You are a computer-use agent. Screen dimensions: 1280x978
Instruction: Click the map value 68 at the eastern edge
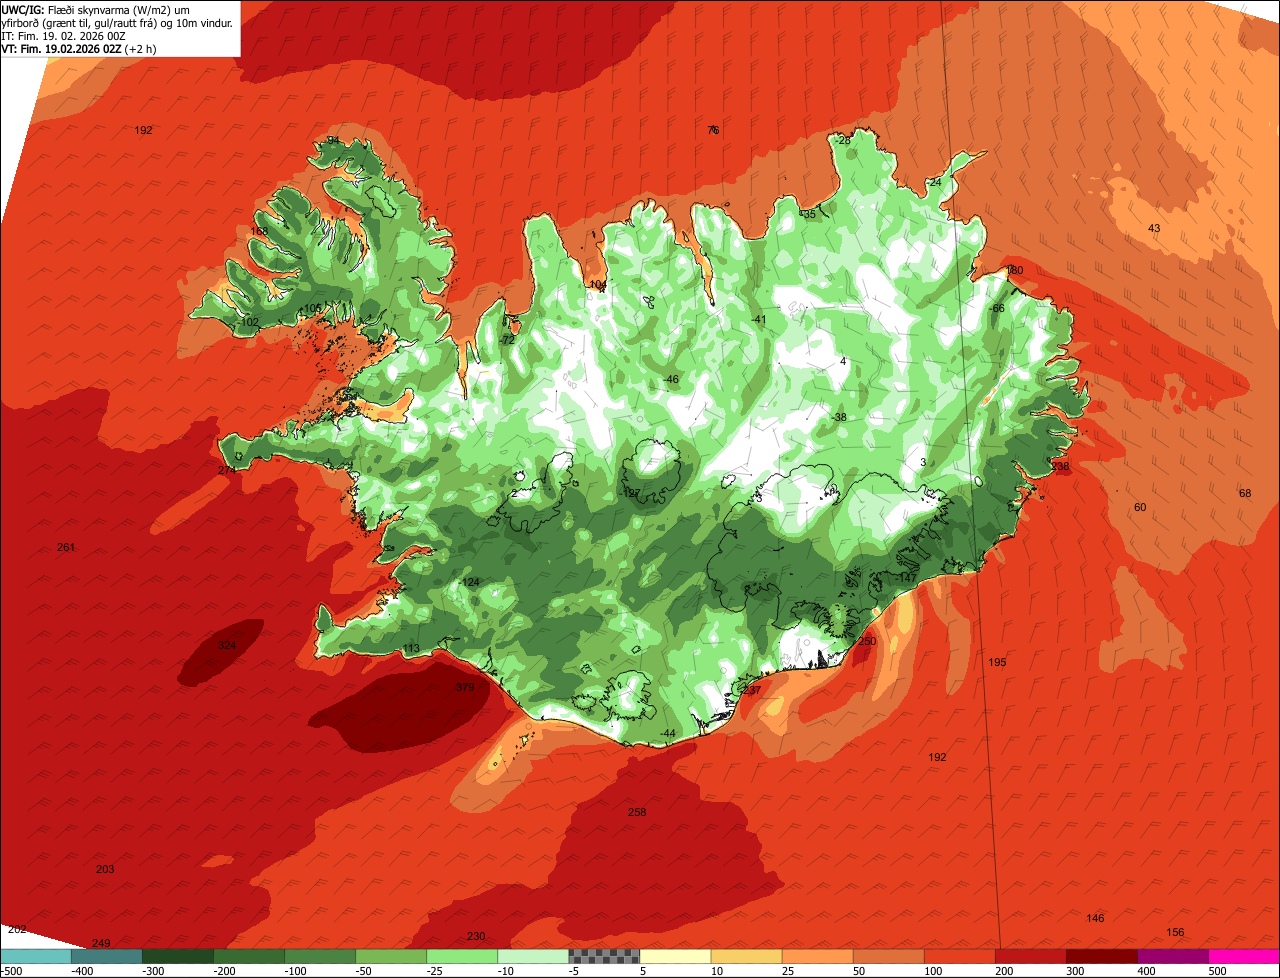click(1245, 494)
